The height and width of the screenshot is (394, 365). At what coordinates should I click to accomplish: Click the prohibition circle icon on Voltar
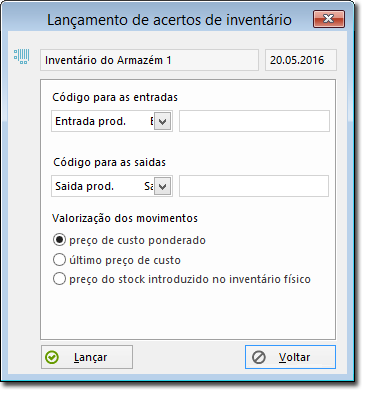pos(259,357)
